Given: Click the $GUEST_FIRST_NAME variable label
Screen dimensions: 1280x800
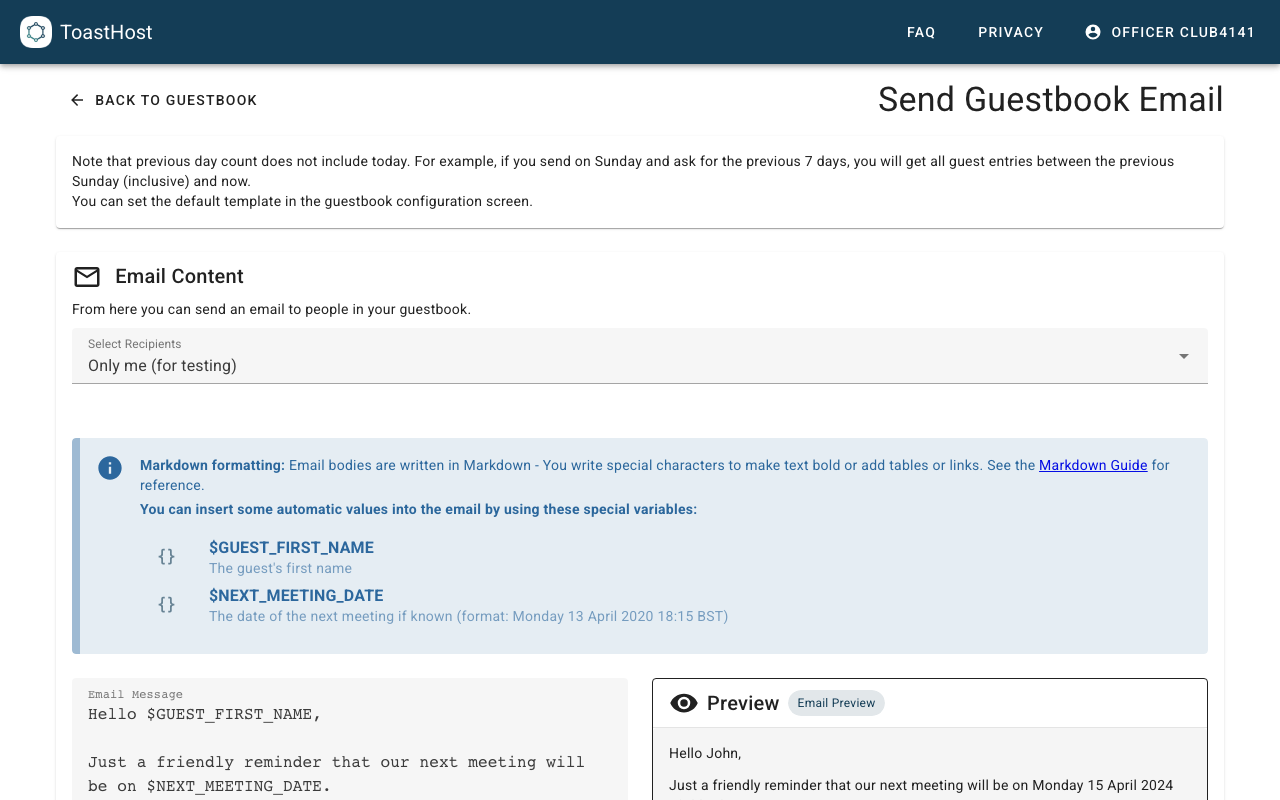Looking at the screenshot, I should [291, 547].
